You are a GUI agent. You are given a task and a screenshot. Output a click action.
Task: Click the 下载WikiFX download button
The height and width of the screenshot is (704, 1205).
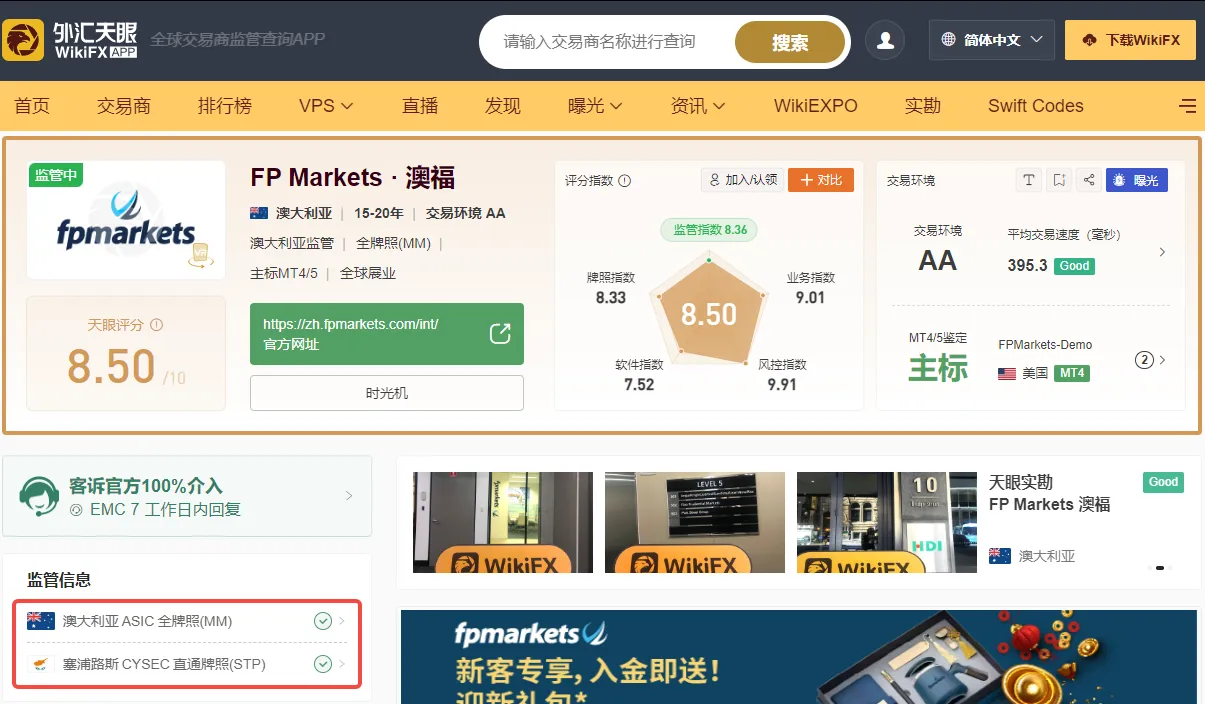point(1130,40)
